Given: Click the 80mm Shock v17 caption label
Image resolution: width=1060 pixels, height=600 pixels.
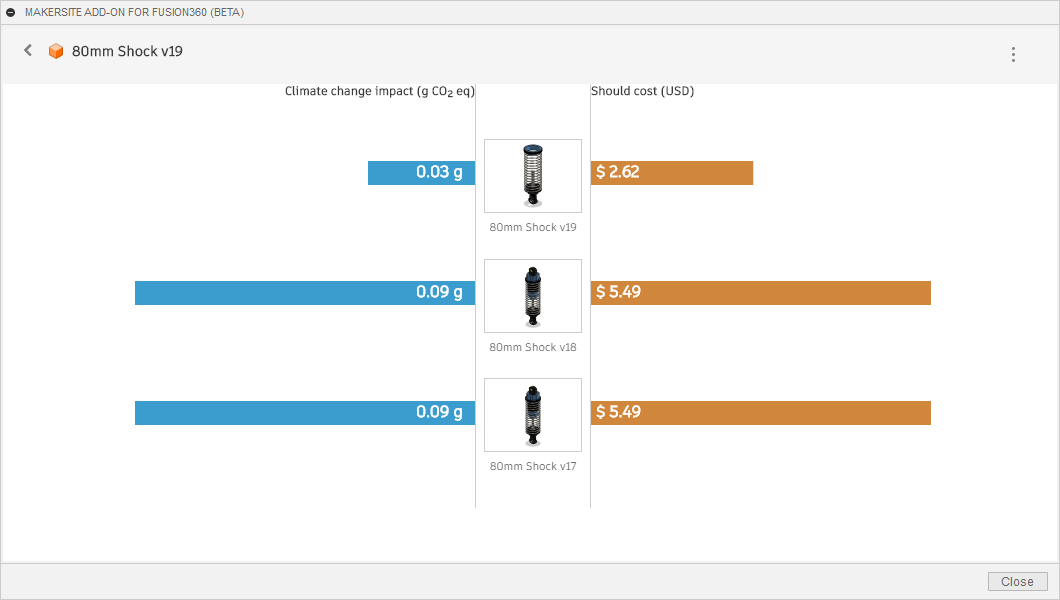Looking at the screenshot, I should 533,466.
